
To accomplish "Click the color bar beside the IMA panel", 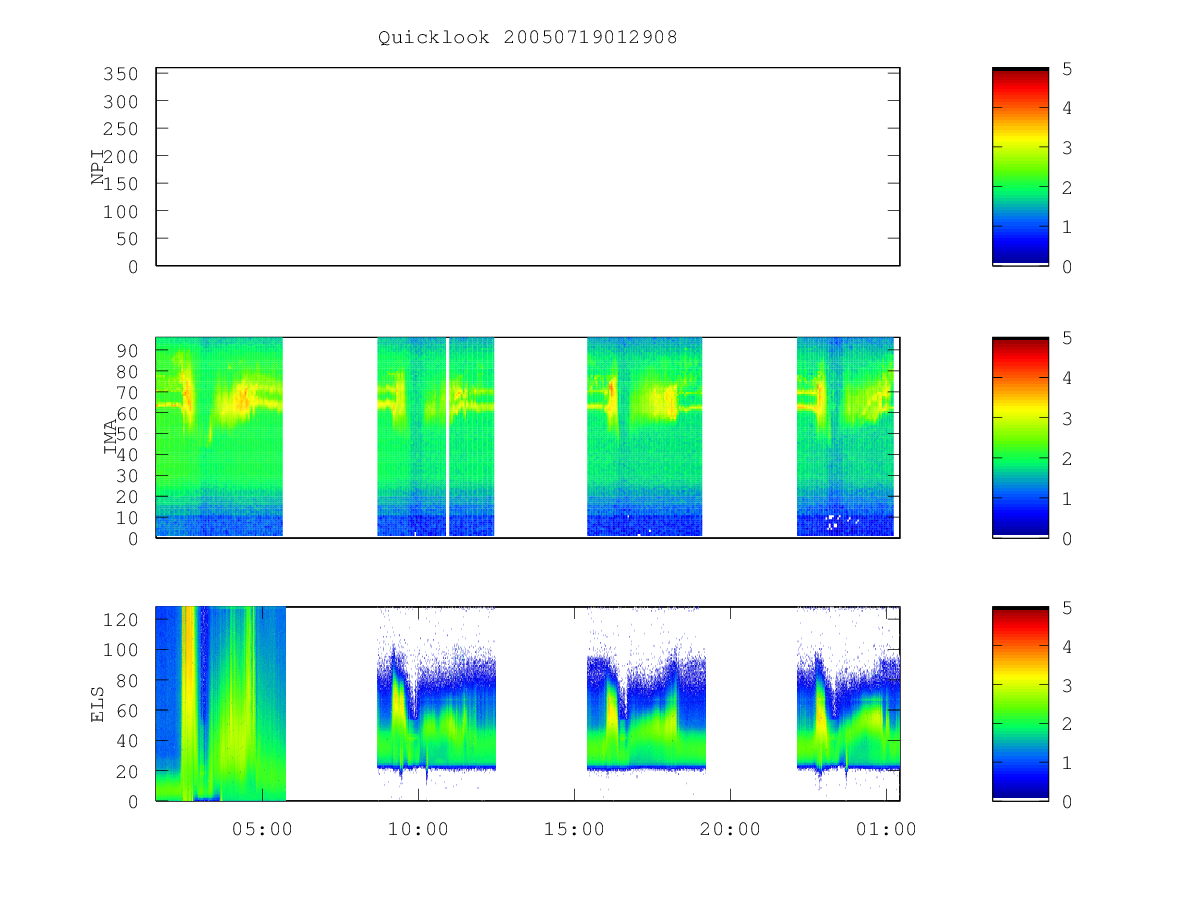I will (1020, 438).
